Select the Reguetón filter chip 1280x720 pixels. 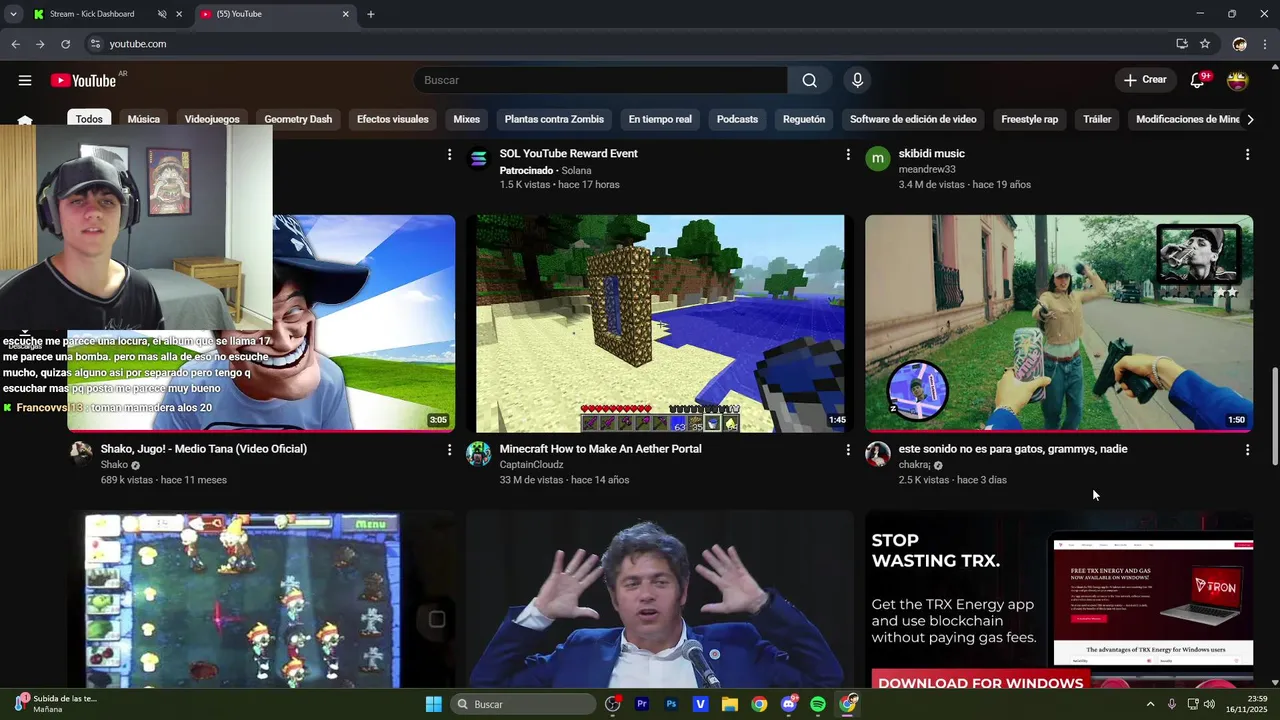(x=804, y=119)
